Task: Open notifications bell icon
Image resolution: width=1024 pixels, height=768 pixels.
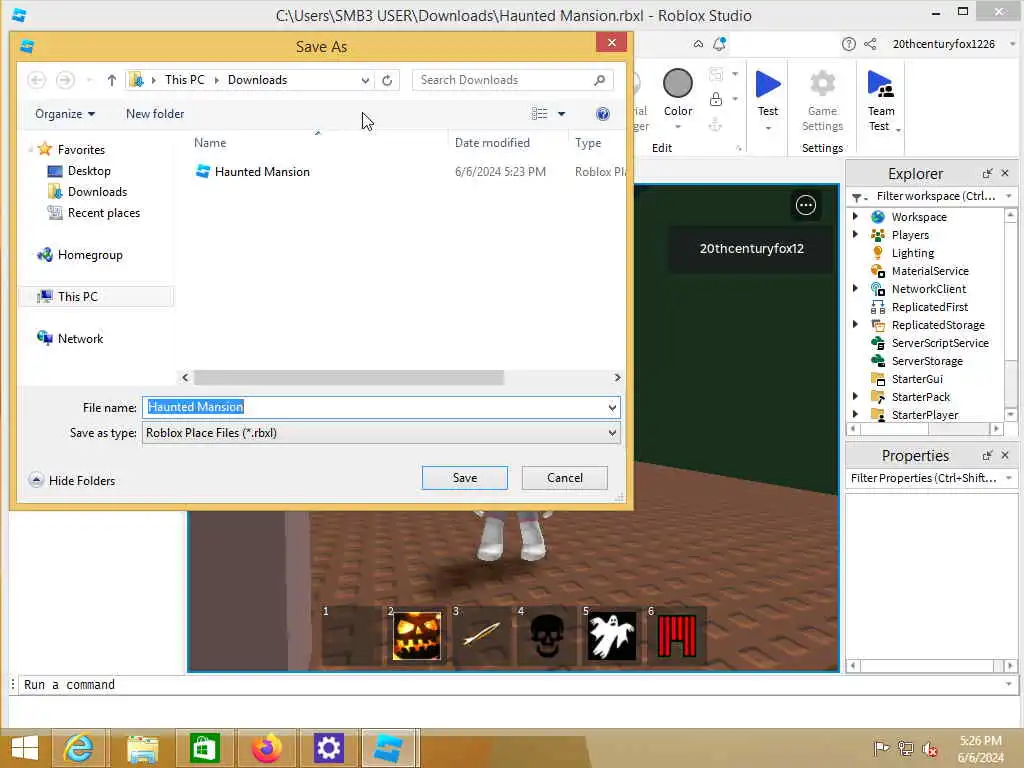Action: 719,44
